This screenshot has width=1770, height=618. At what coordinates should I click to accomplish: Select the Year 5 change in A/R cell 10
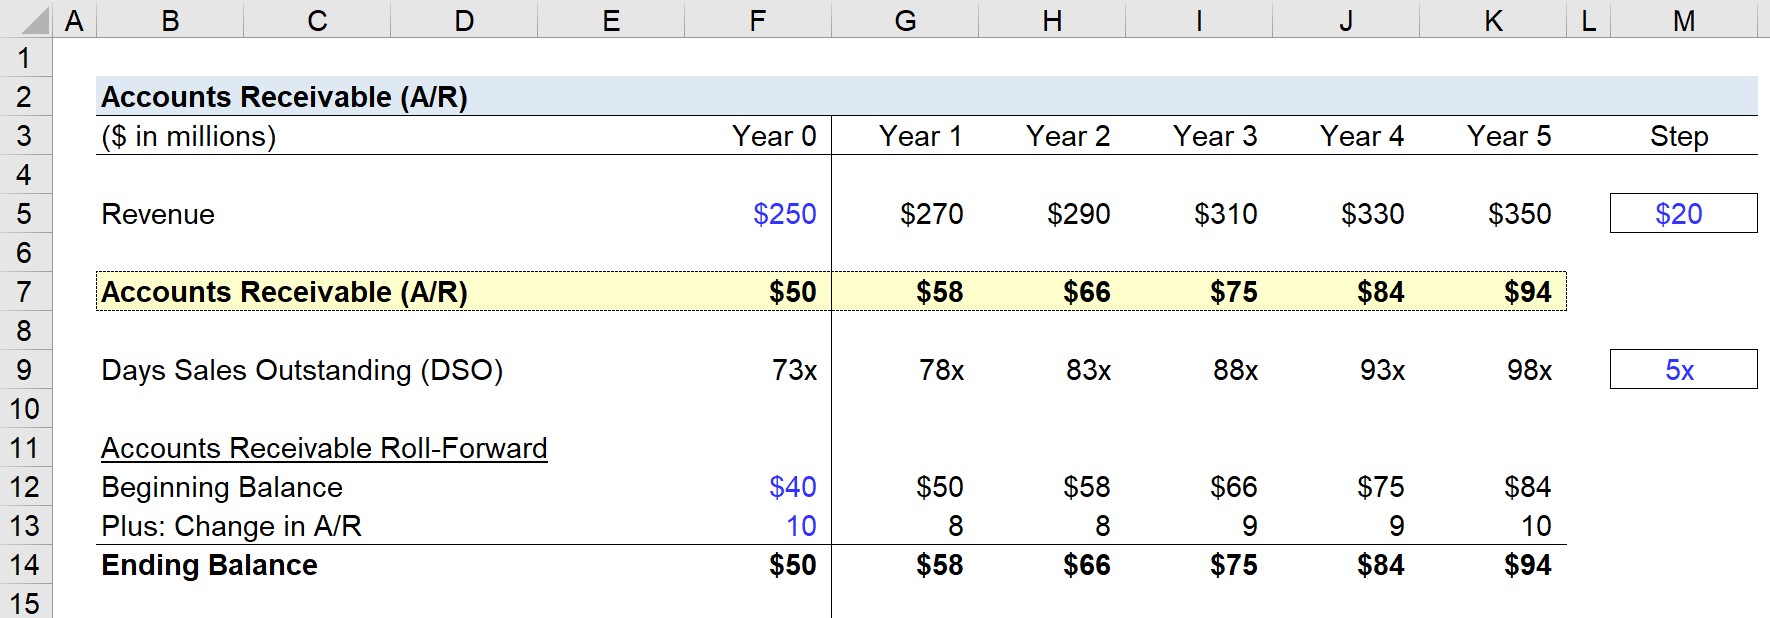tap(1493, 526)
